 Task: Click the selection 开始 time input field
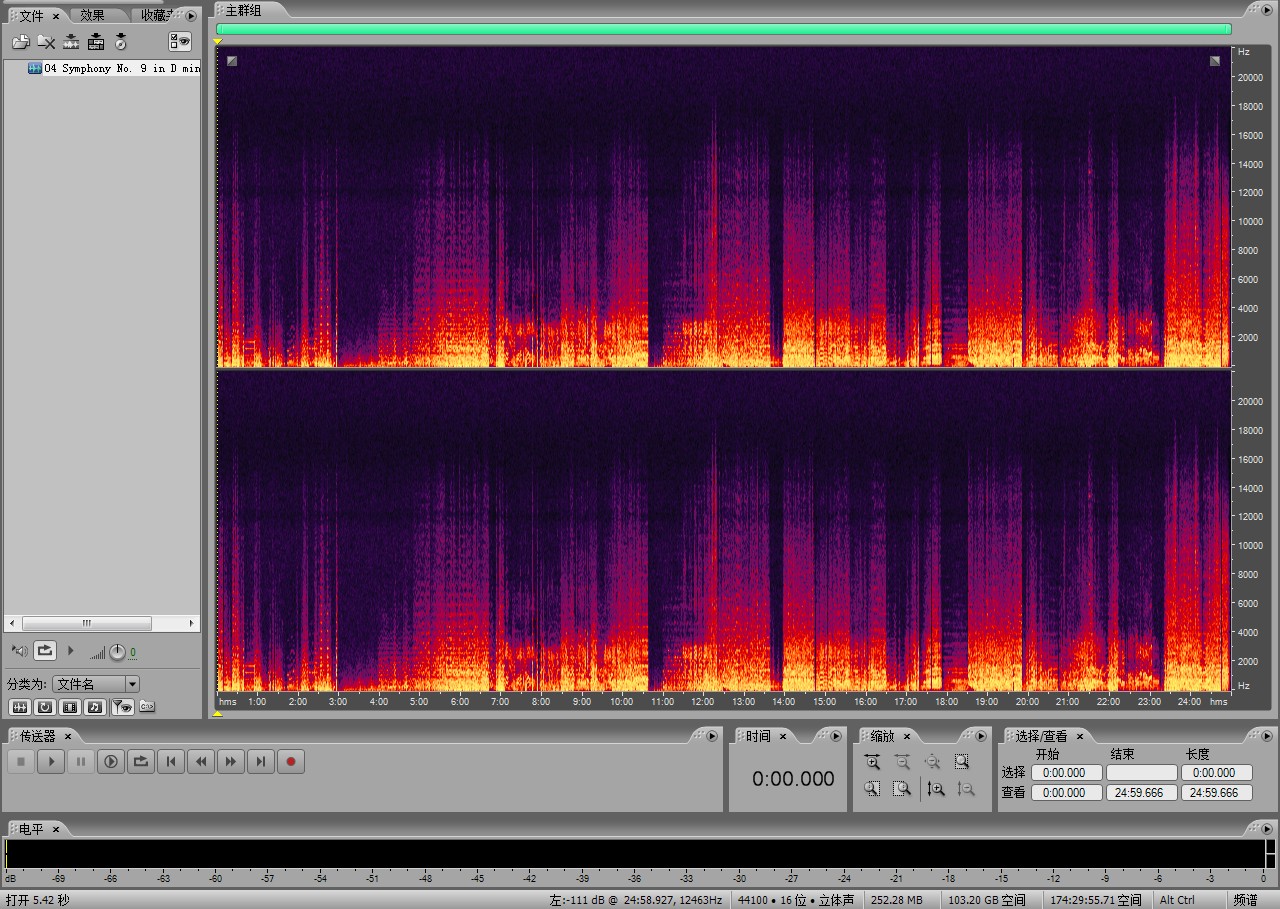[x=1066, y=773]
